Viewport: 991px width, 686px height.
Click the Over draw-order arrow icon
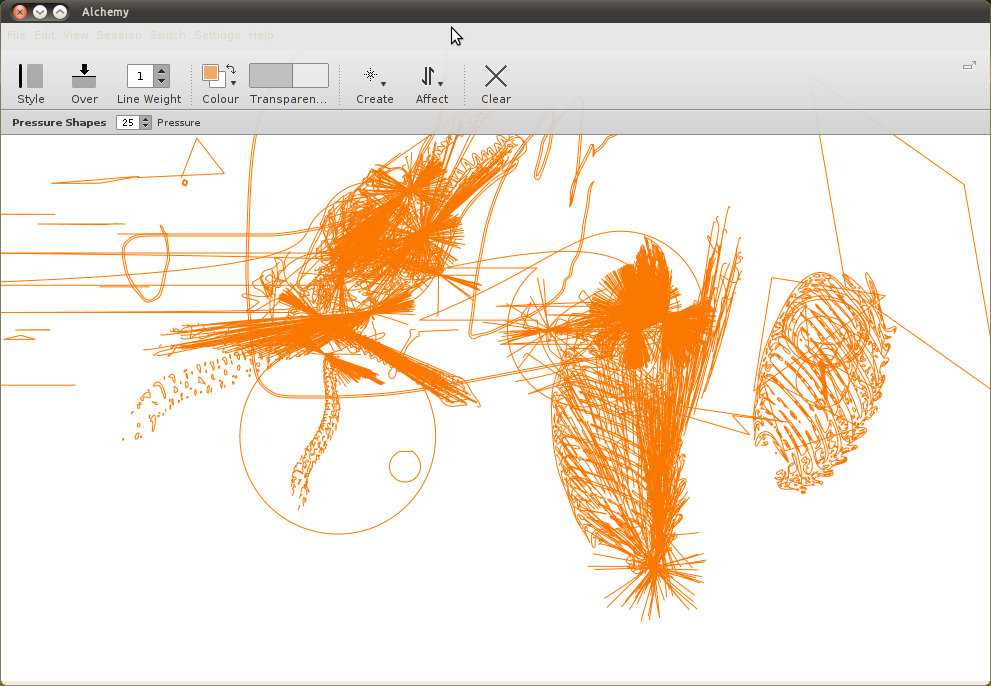(x=84, y=74)
